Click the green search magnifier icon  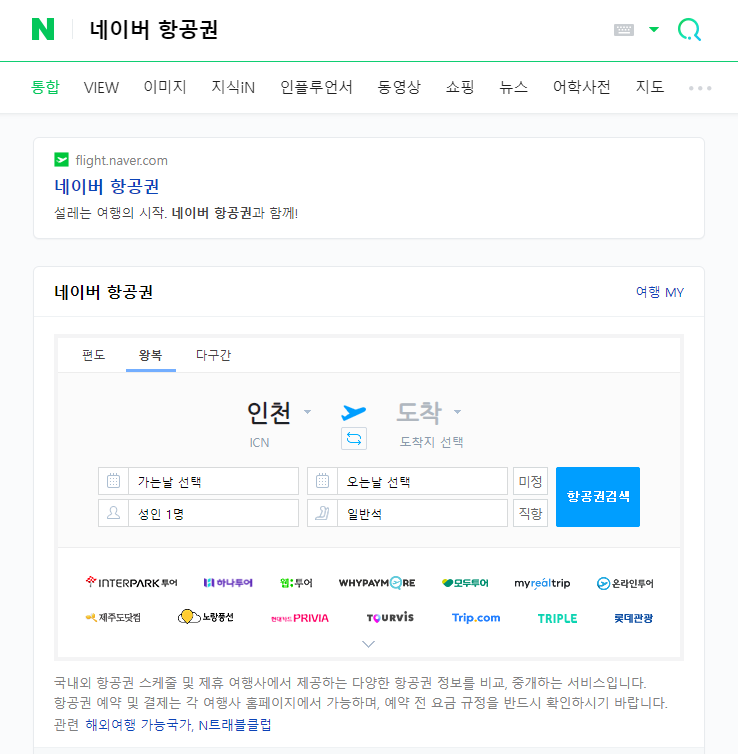[689, 30]
